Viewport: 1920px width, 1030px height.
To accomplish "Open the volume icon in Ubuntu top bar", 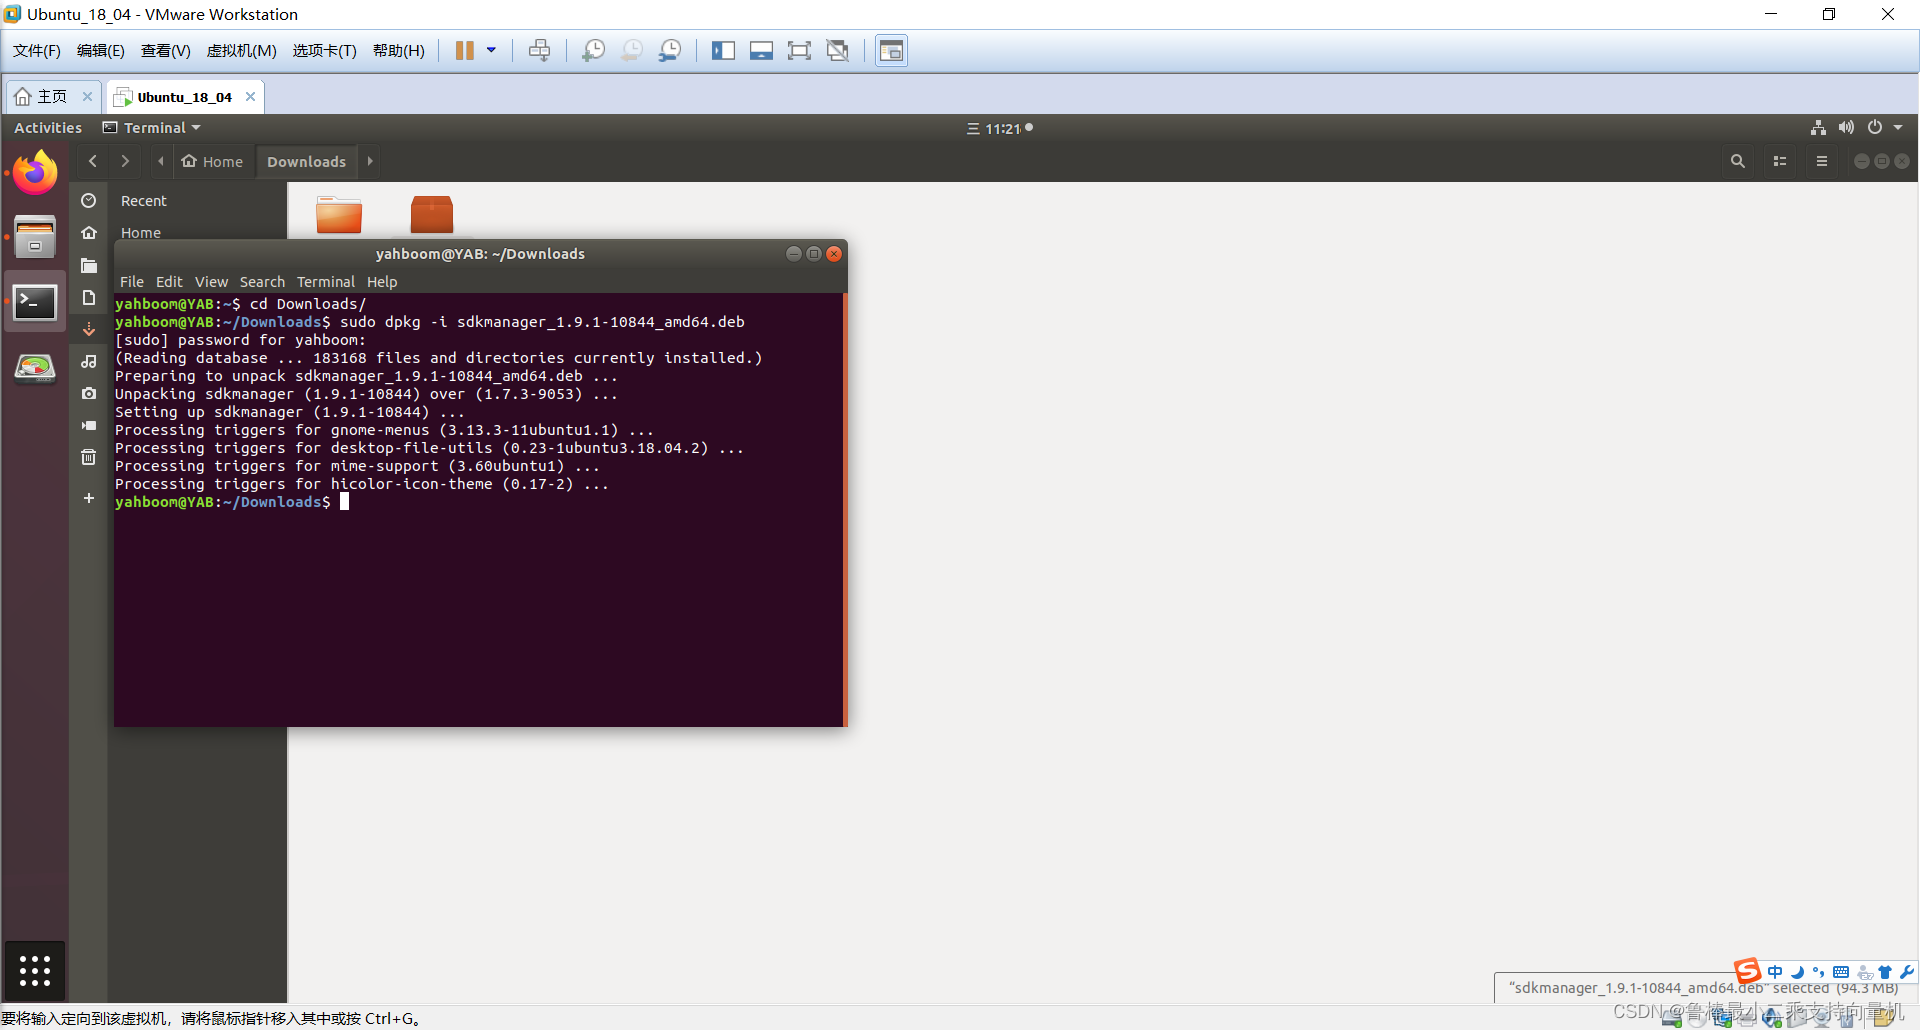I will (x=1846, y=128).
